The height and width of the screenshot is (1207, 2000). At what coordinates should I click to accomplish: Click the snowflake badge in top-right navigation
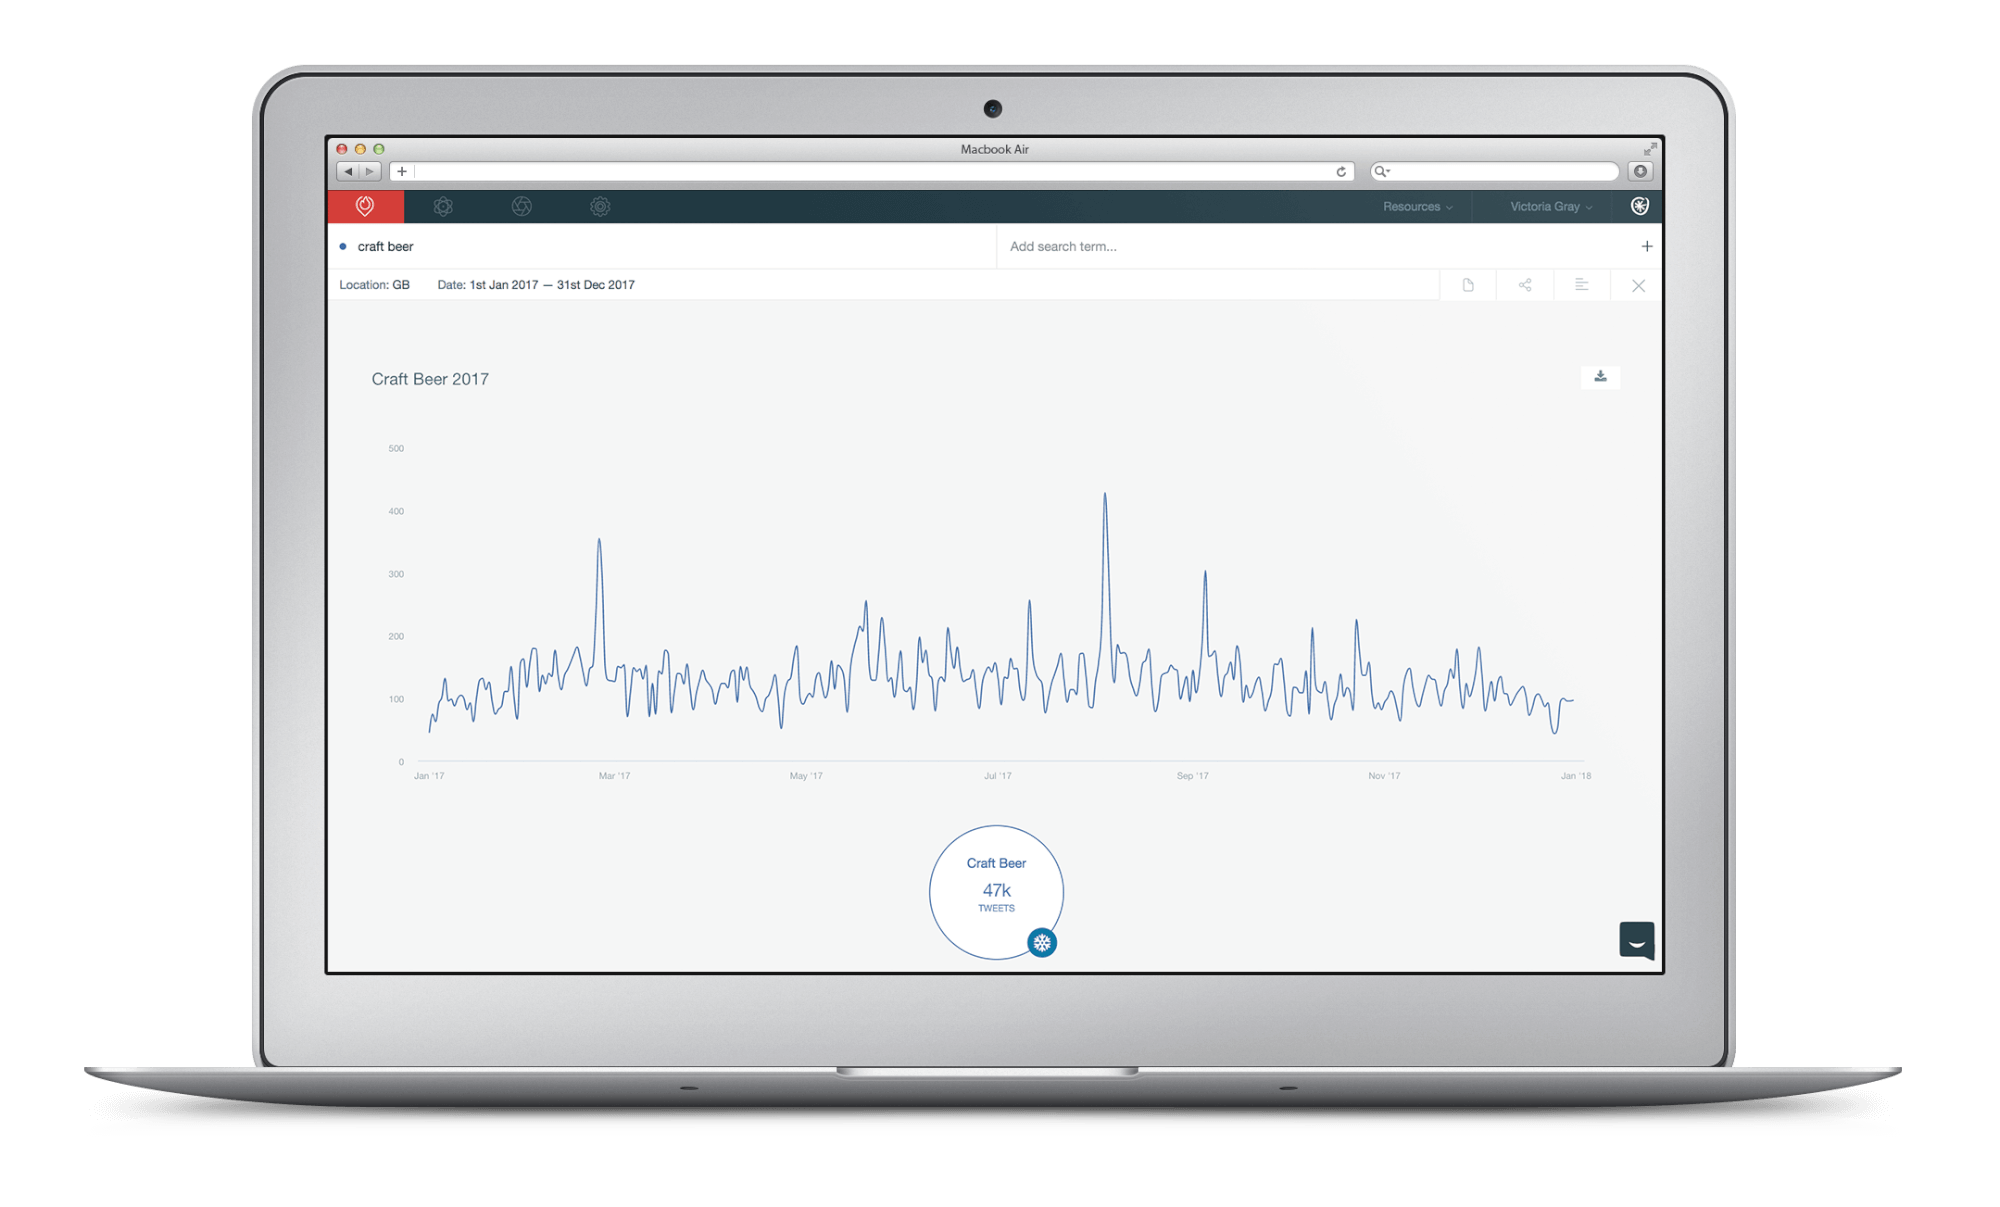click(x=1640, y=206)
